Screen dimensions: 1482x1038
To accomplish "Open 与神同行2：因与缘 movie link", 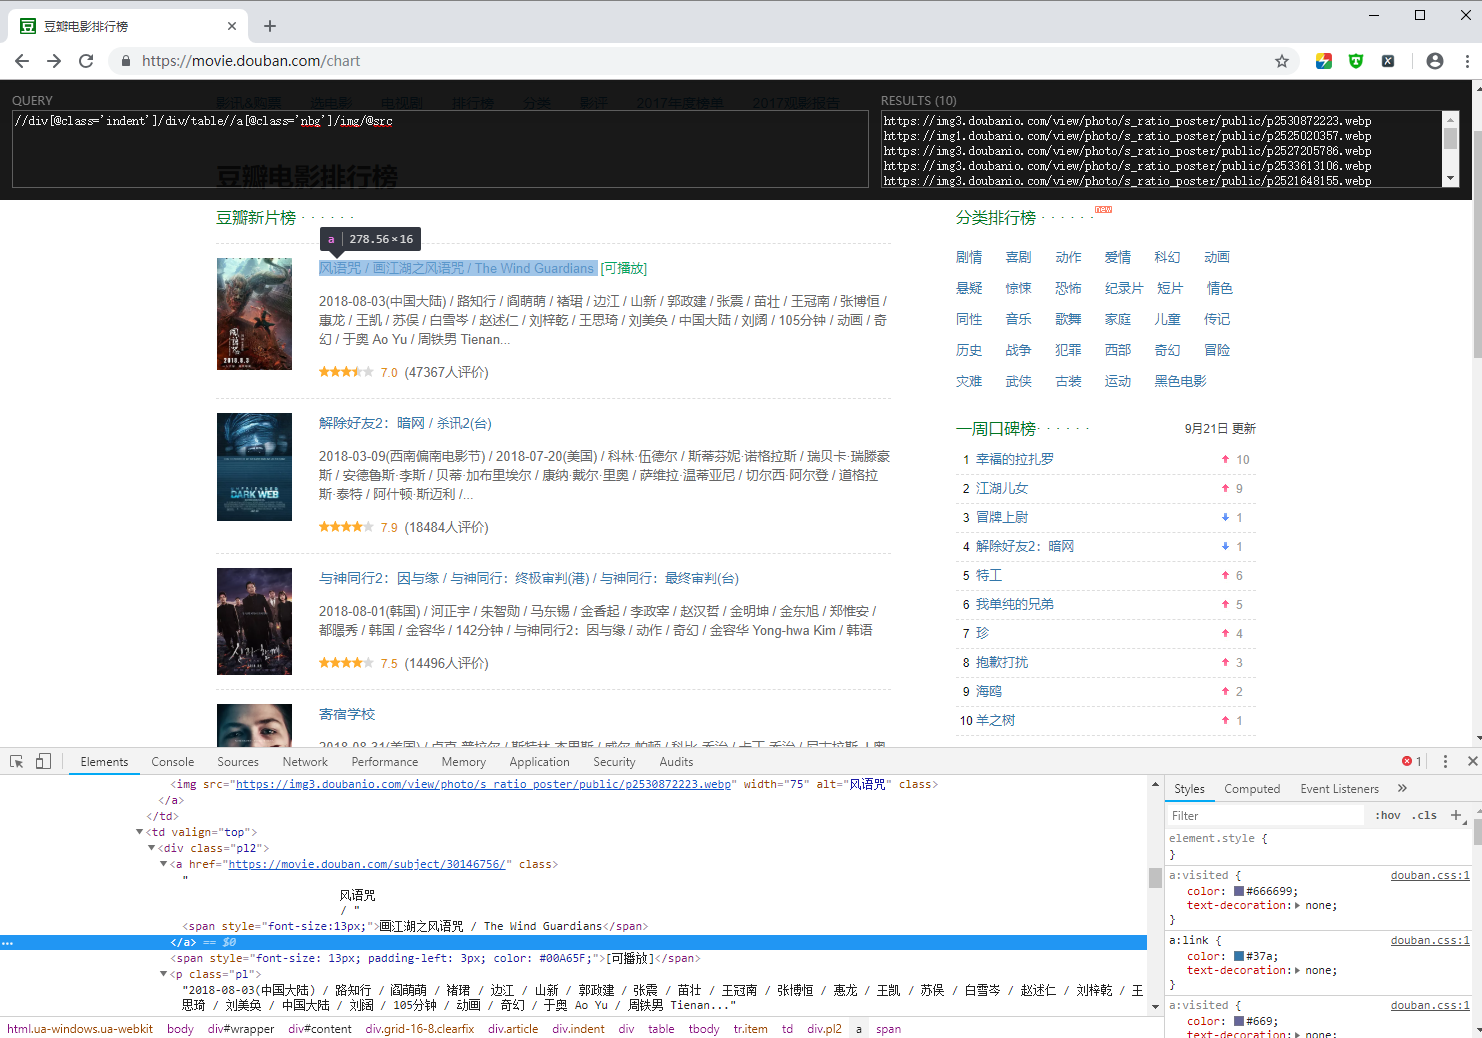I will pos(529,578).
